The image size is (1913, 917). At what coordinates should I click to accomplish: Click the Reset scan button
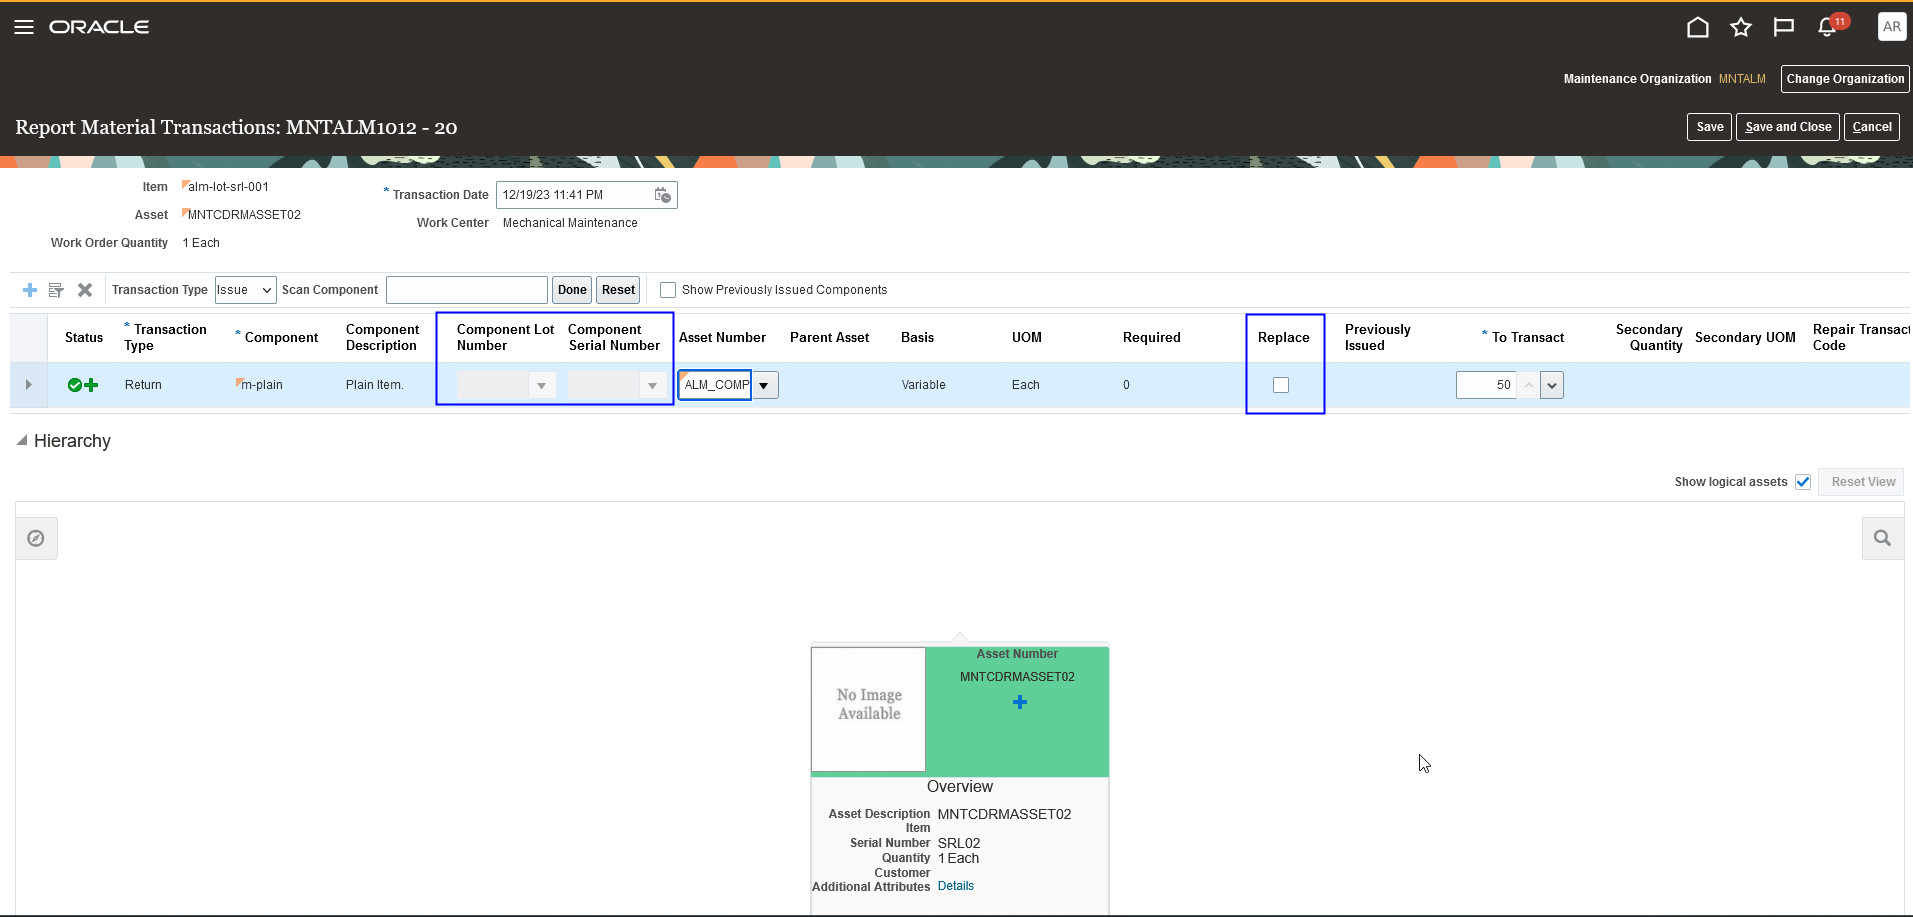pyautogui.click(x=618, y=290)
